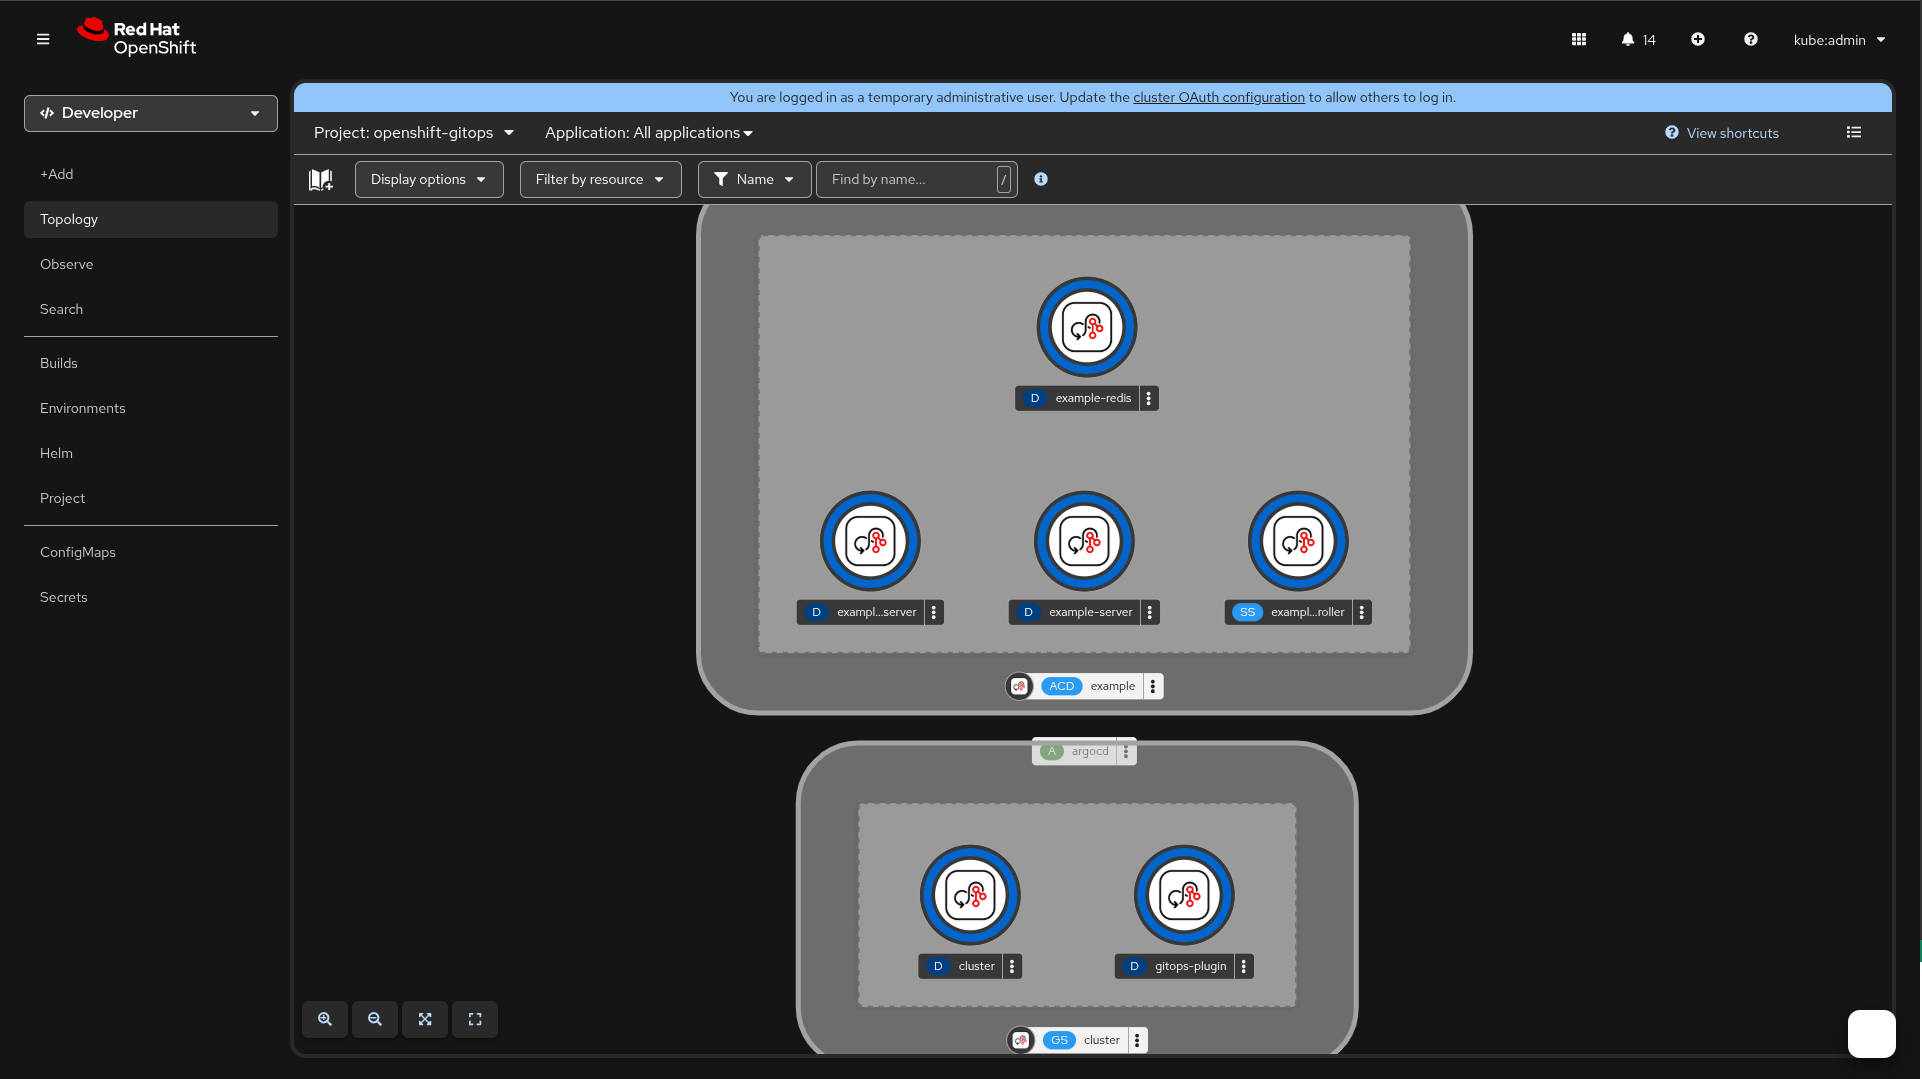This screenshot has width=1922, height=1079.
Task: Open kebab menu for example-redis
Action: [x=1149, y=398]
